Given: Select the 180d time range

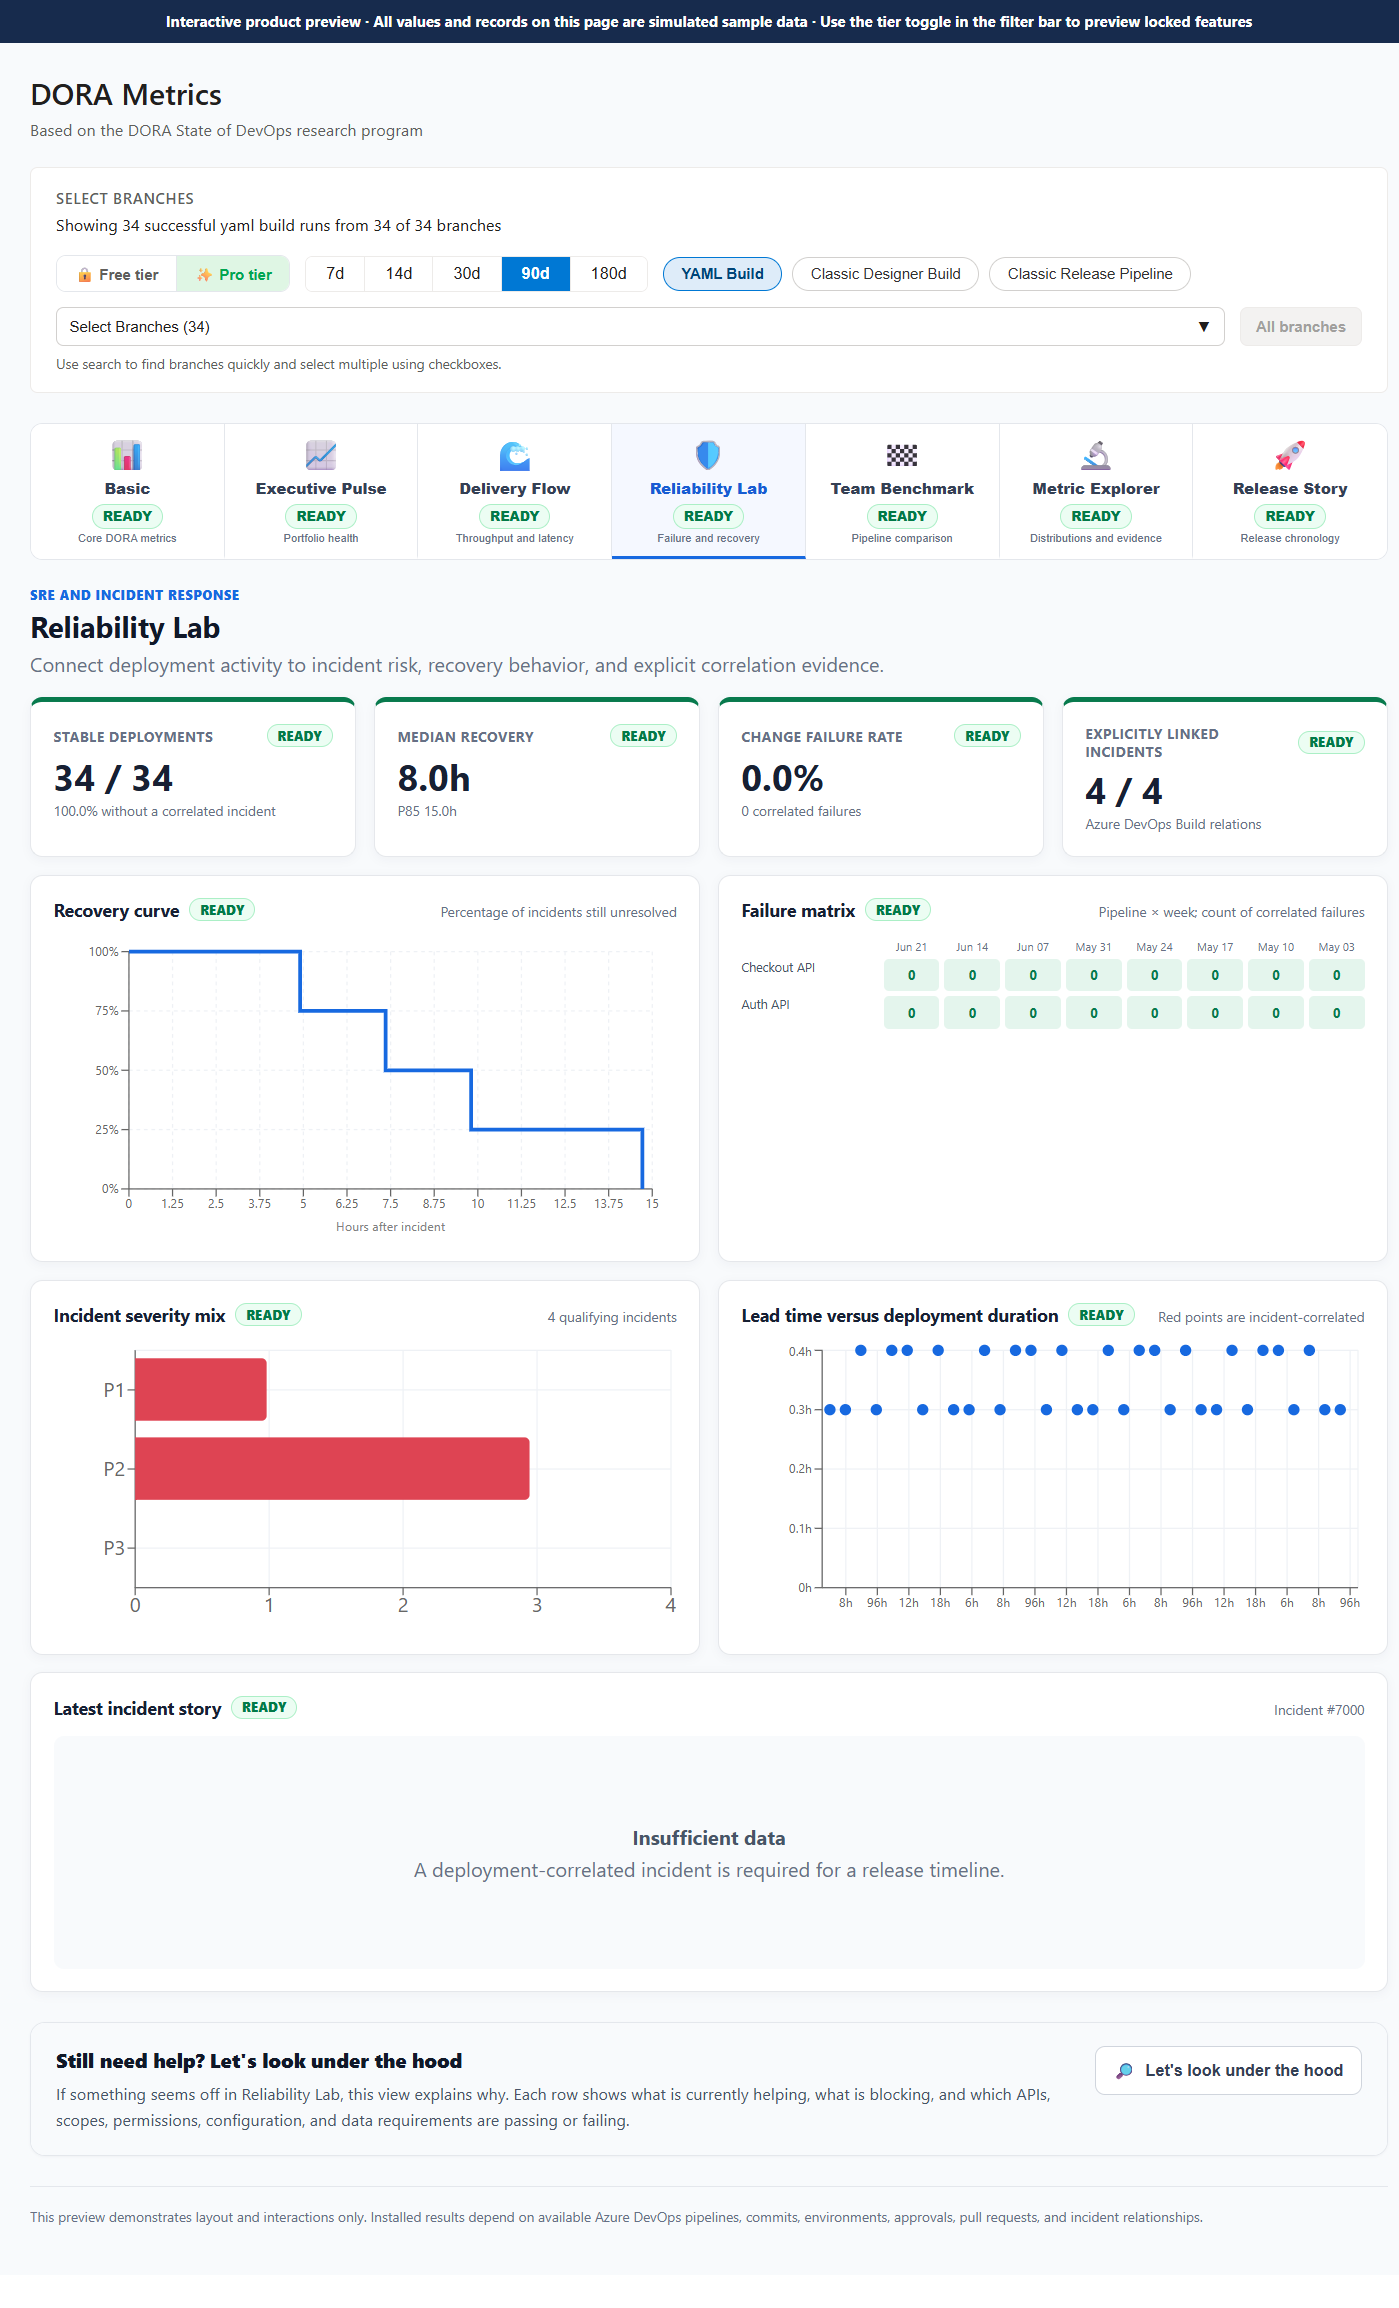Looking at the screenshot, I should pos(609,274).
